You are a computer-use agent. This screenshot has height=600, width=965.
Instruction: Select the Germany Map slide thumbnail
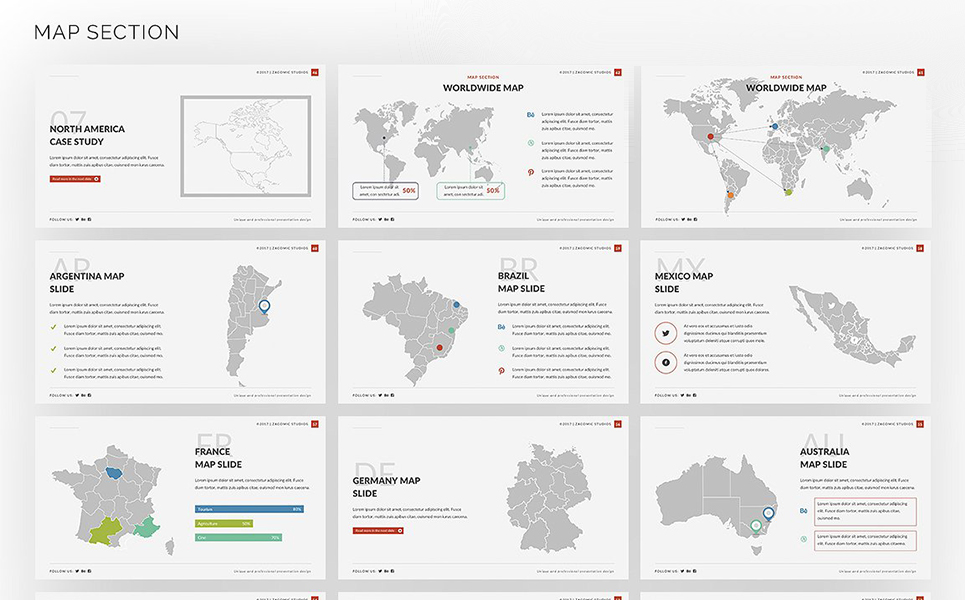pos(483,497)
